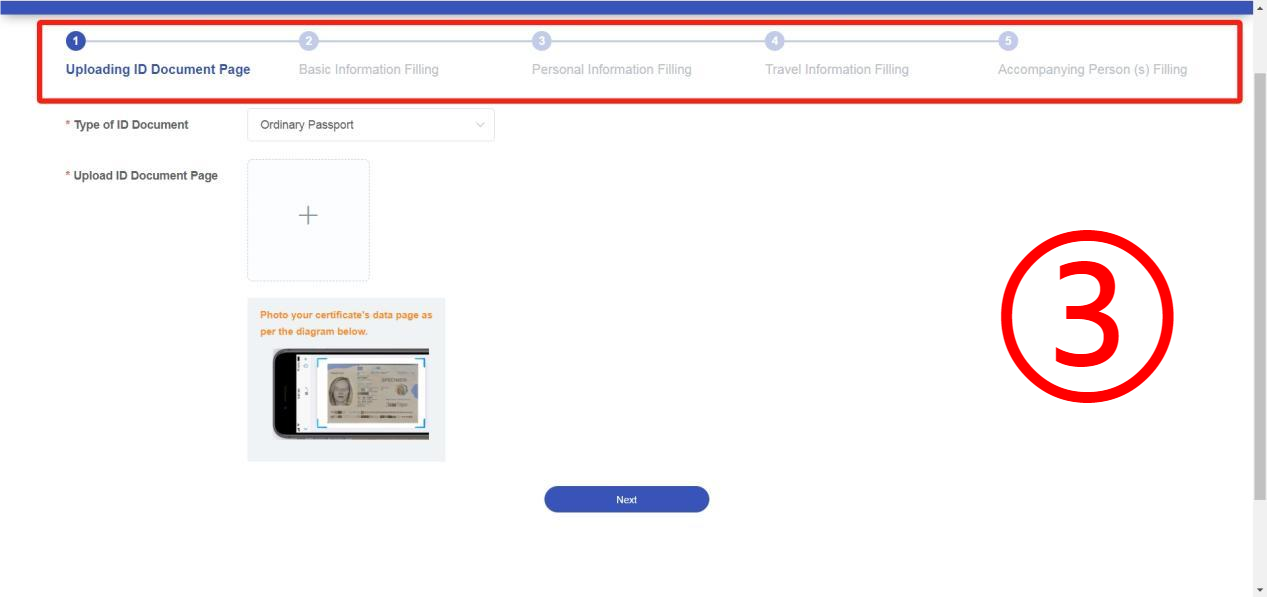Click the step 2 circle icon
The image size is (1267, 597).
coord(308,41)
